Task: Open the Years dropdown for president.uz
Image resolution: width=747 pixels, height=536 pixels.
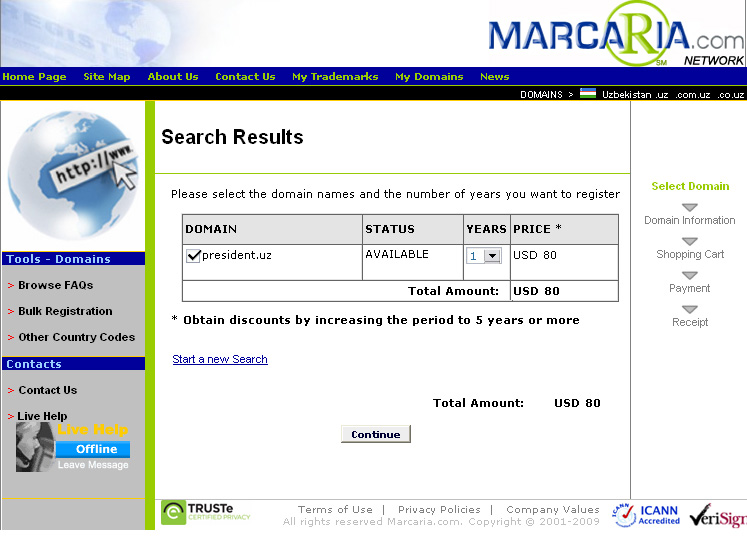Action: 491,256
